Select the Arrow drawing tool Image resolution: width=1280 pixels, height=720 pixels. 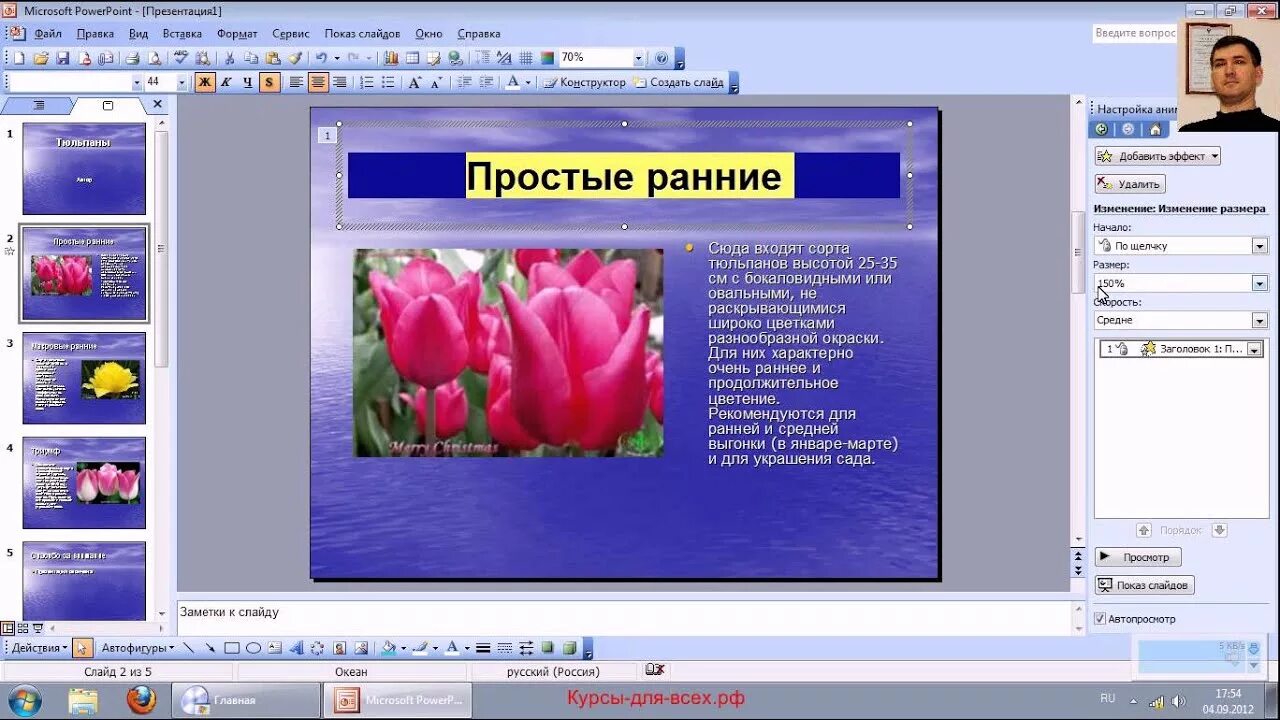[211, 648]
